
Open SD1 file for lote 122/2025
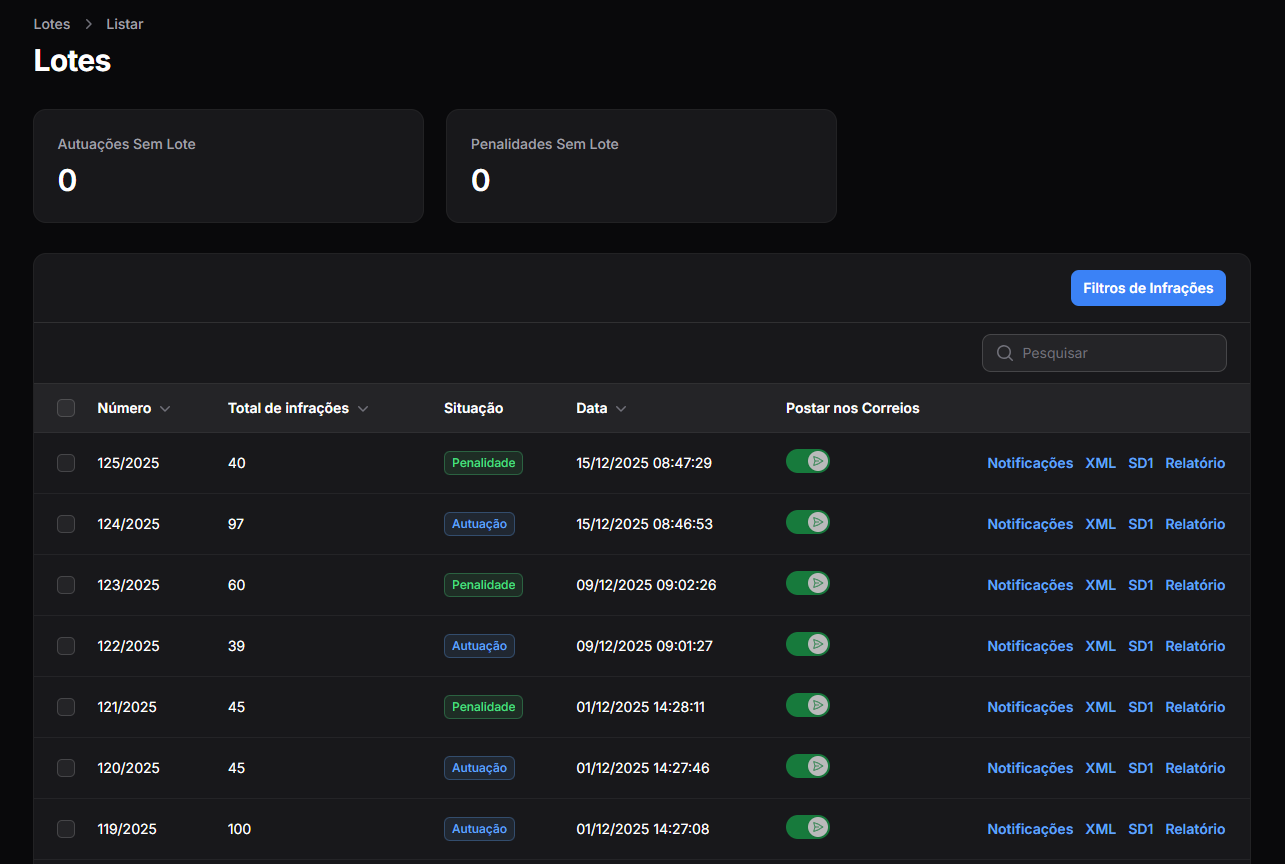tap(1140, 646)
